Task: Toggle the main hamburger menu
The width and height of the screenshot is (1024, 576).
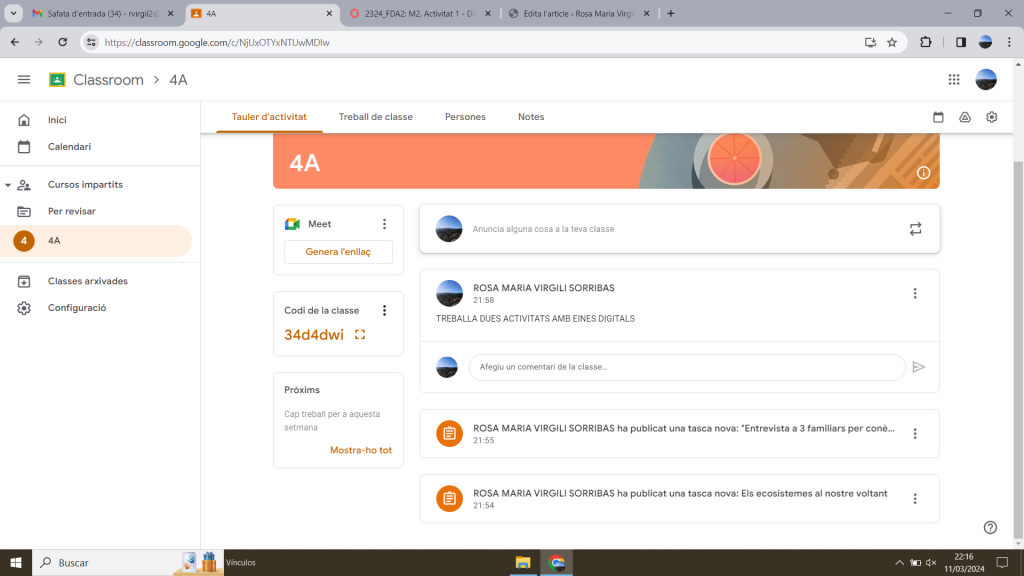Action: pos(24,80)
